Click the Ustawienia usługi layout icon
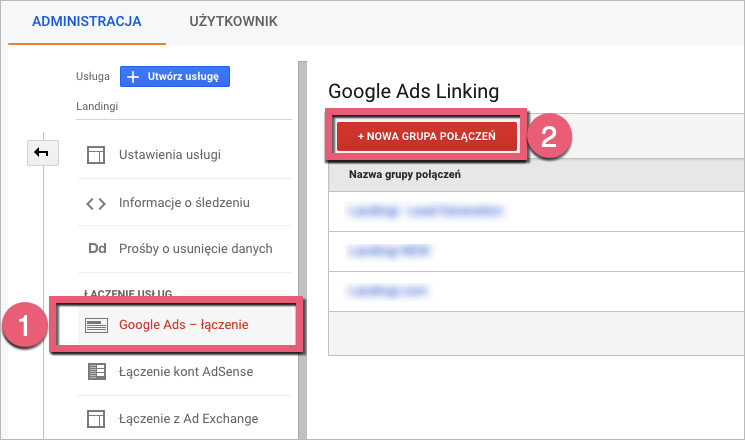Screen dimensions: 745x440 point(96,155)
